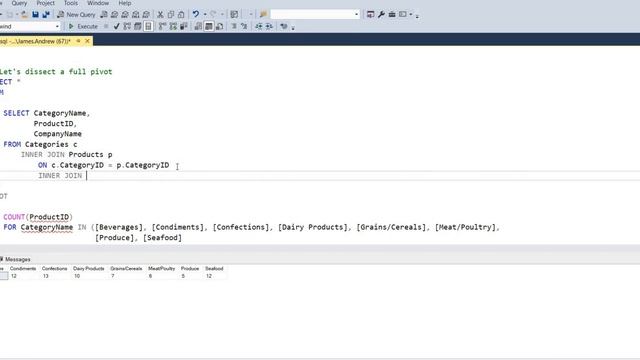The image size is (640, 360).
Task: Click the Properties wrench icon
Action: pyautogui.click(x=381, y=14)
